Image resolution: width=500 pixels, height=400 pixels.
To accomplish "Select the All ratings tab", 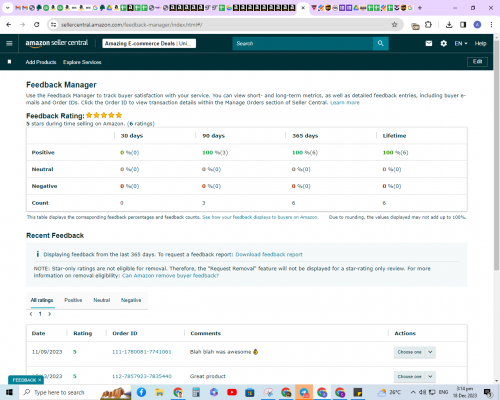I will (42, 300).
